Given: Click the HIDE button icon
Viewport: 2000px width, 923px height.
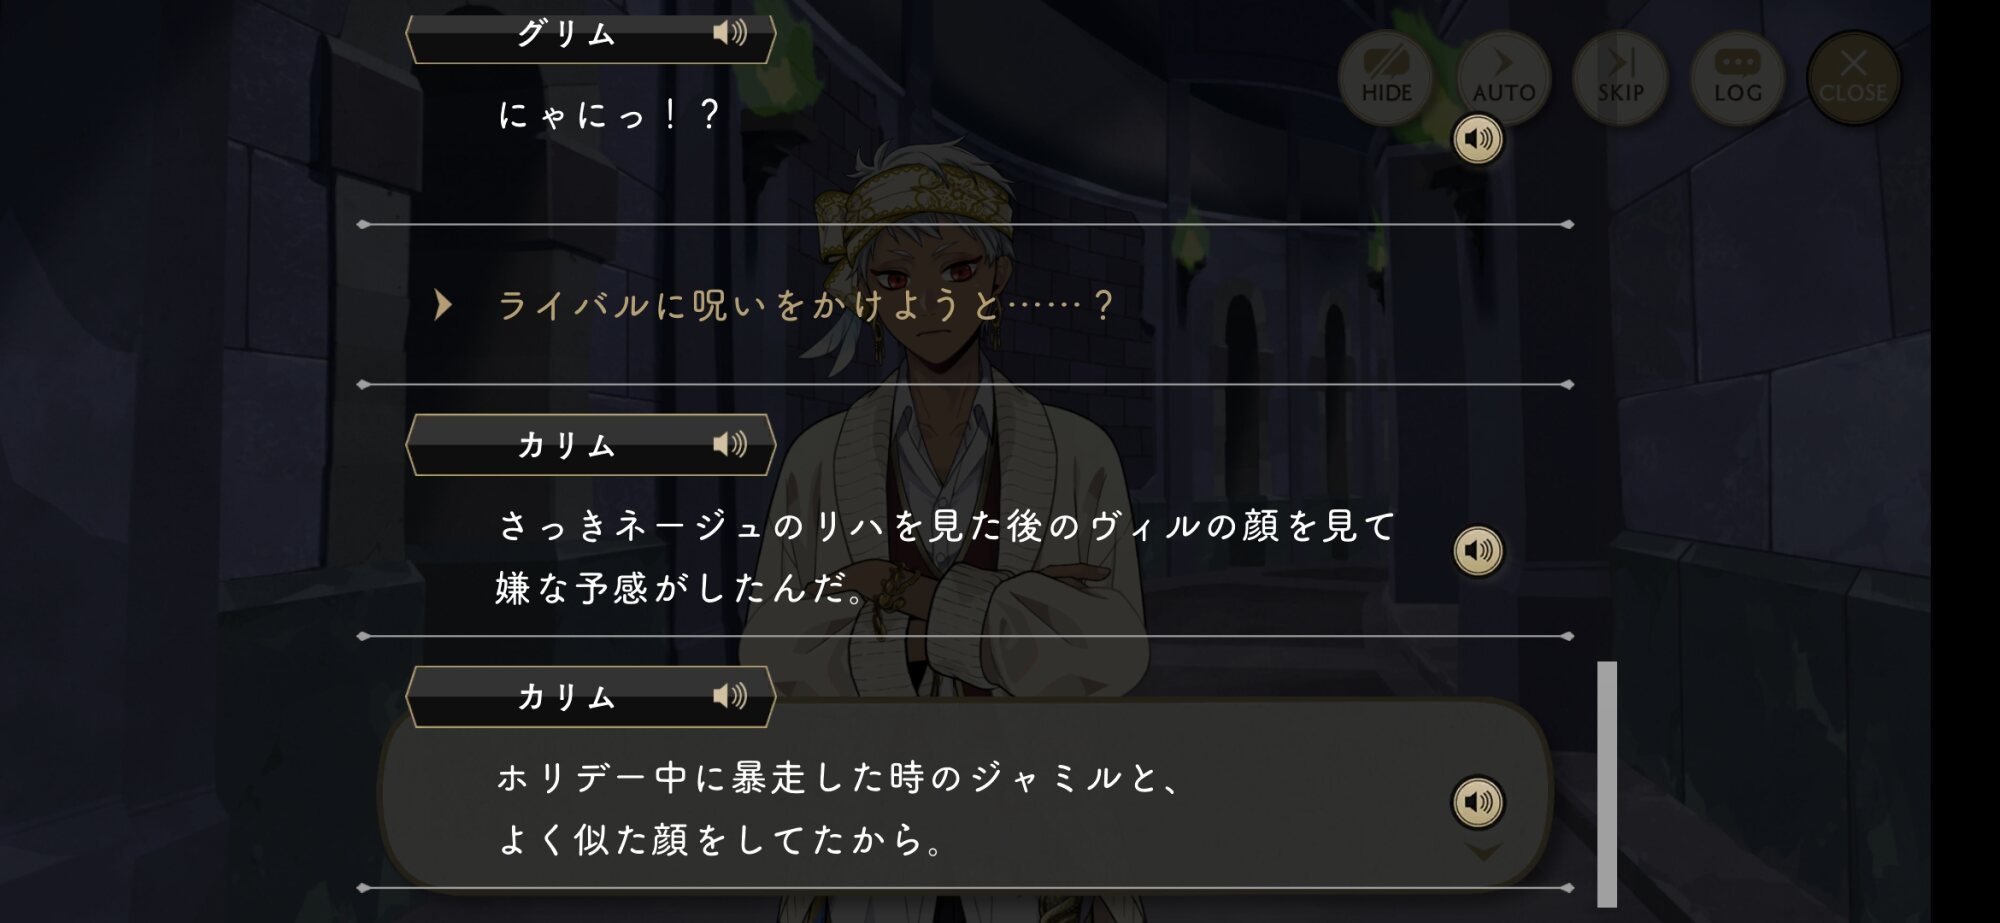Looking at the screenshot, I should pos(1386,78).
